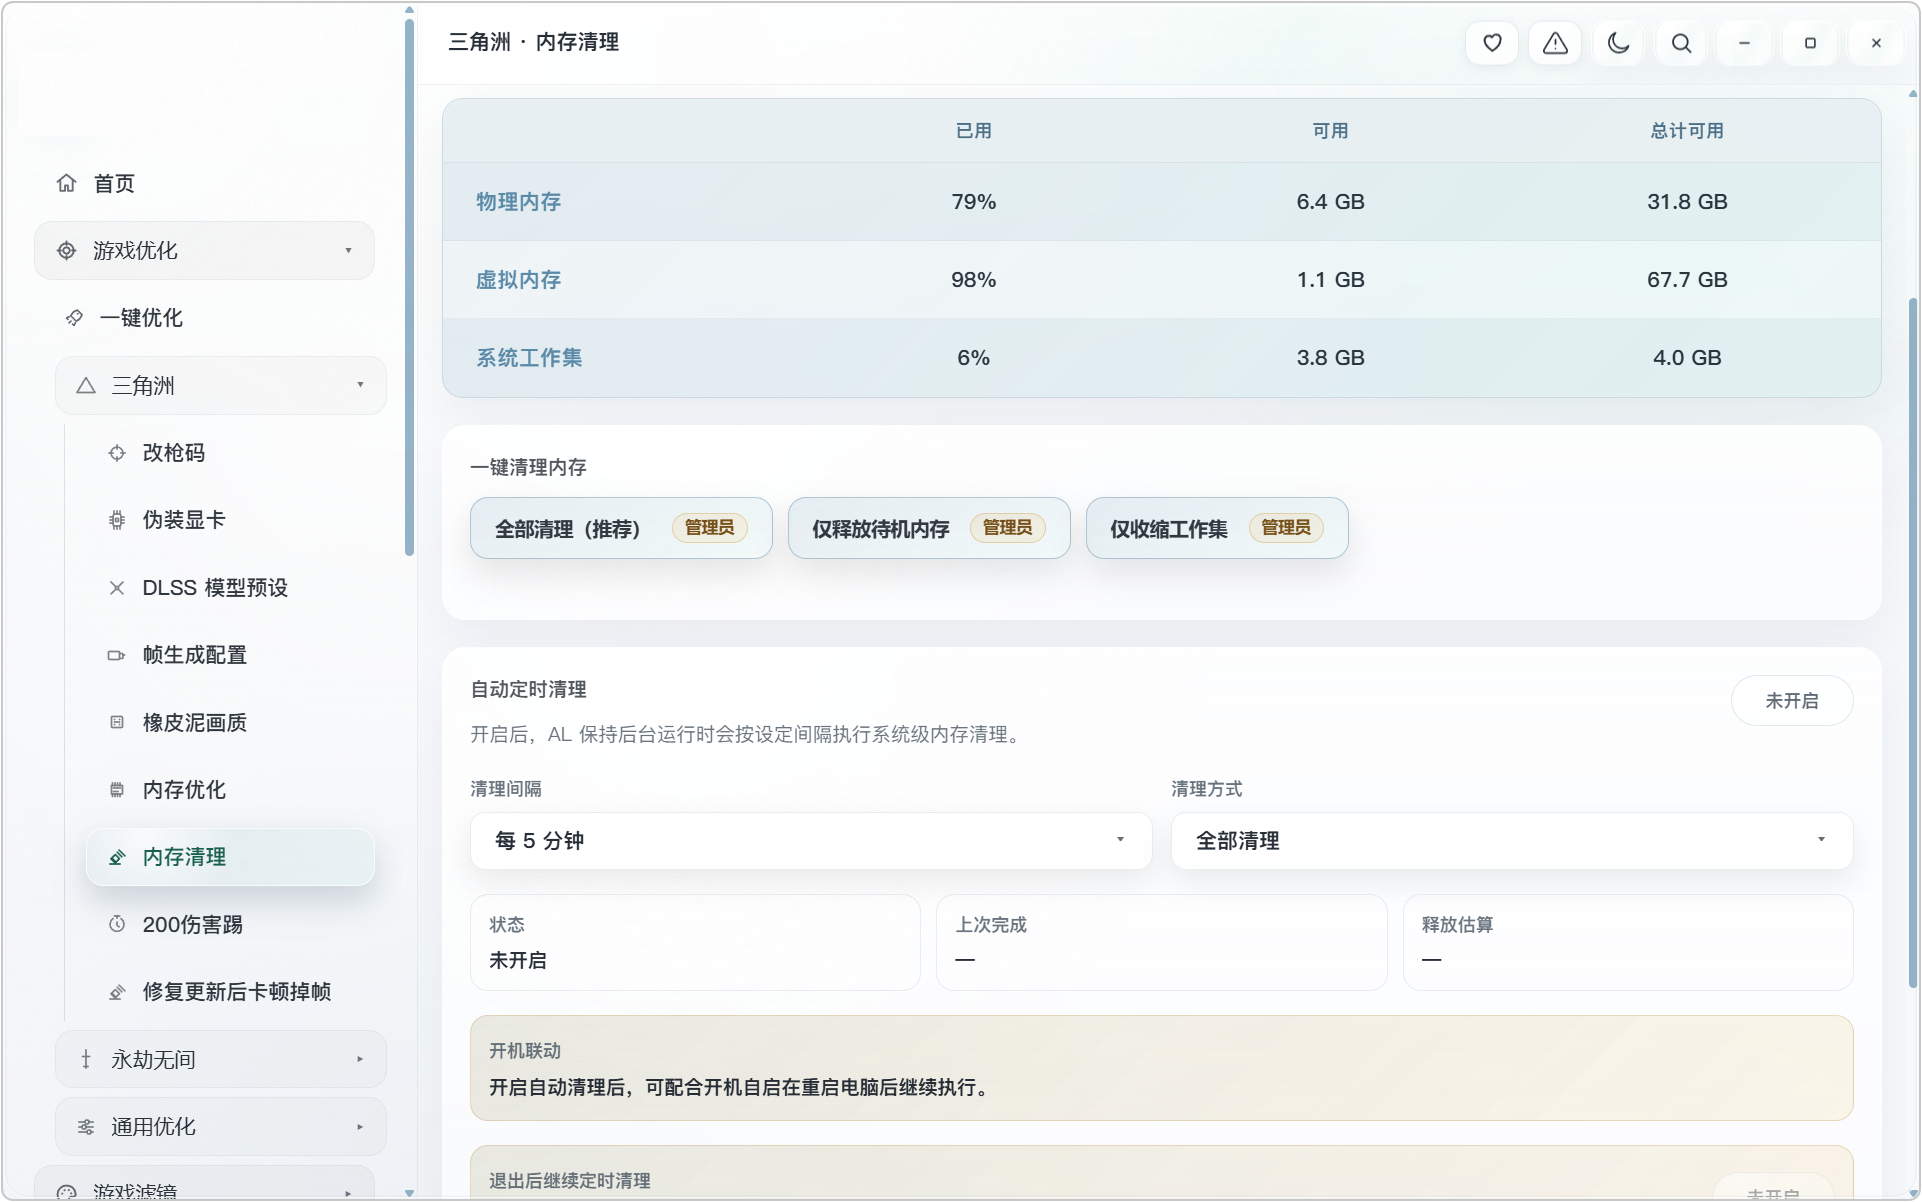Expand the 永劫无间 group arrow
1922x1202 pixels.
[360, 1059]
